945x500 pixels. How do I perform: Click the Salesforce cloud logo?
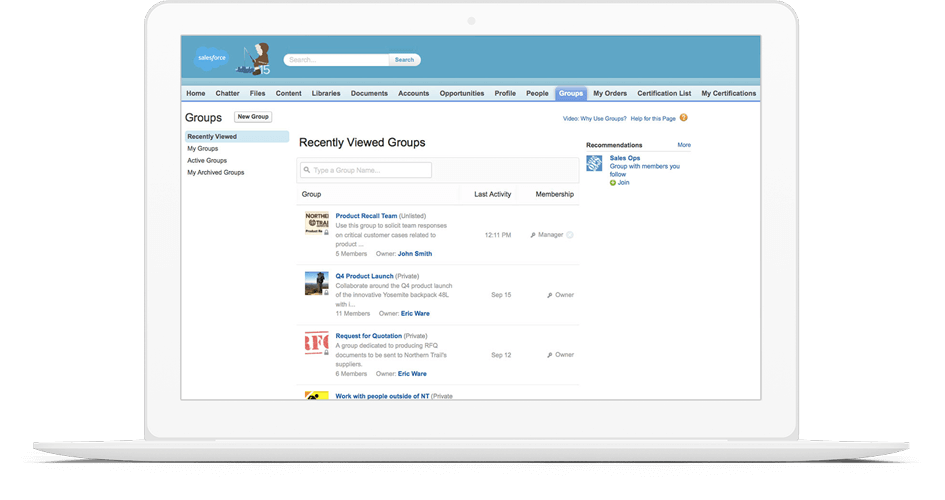[211, 58]
